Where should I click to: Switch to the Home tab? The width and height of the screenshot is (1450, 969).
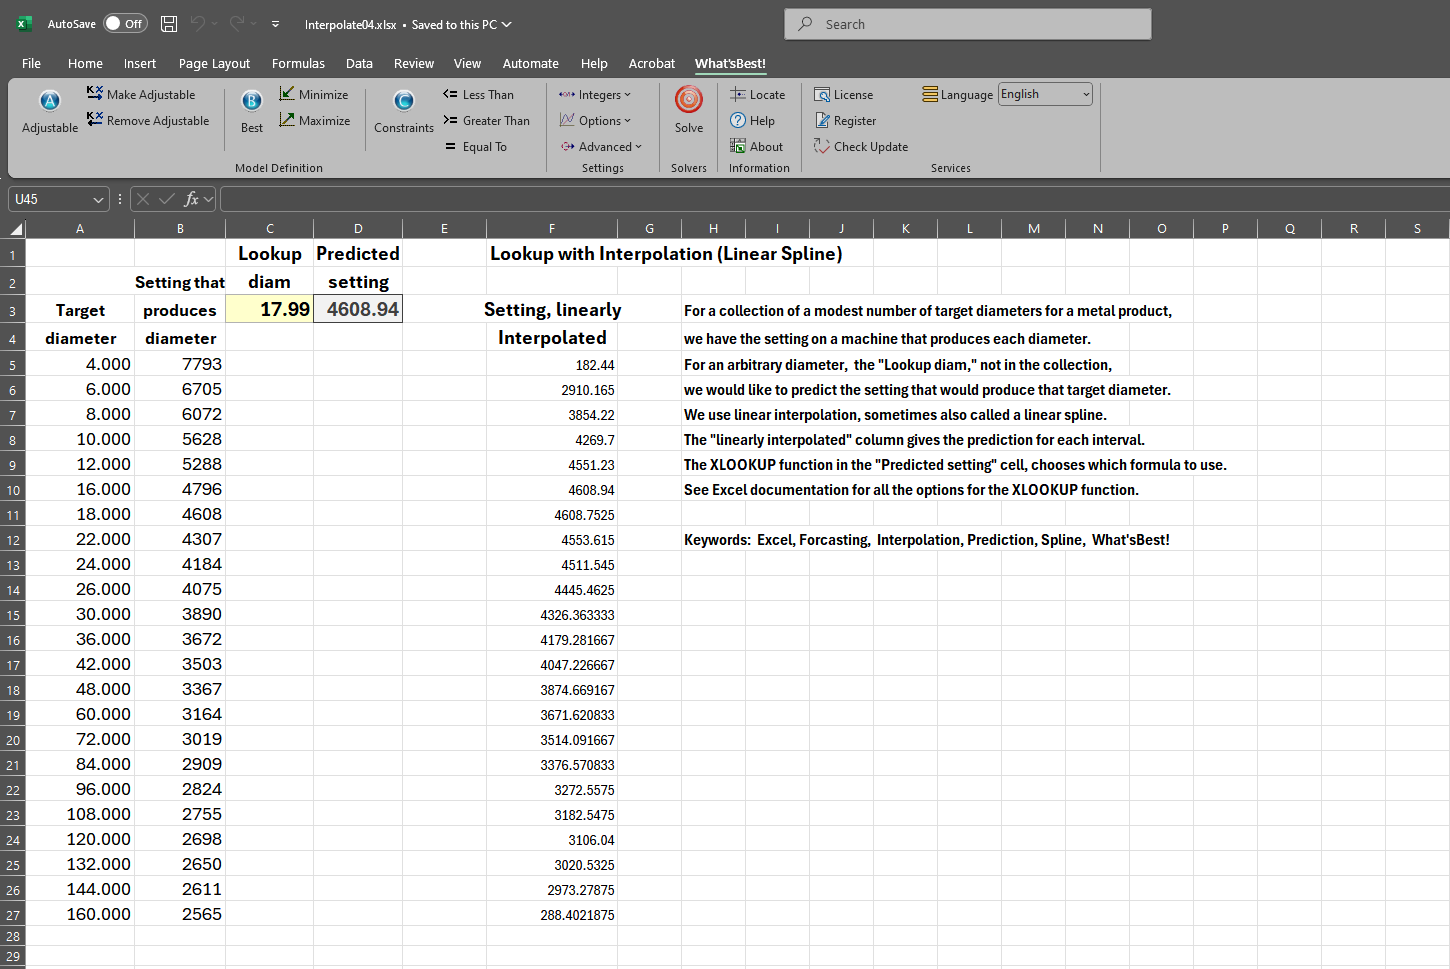coord(85,63)
